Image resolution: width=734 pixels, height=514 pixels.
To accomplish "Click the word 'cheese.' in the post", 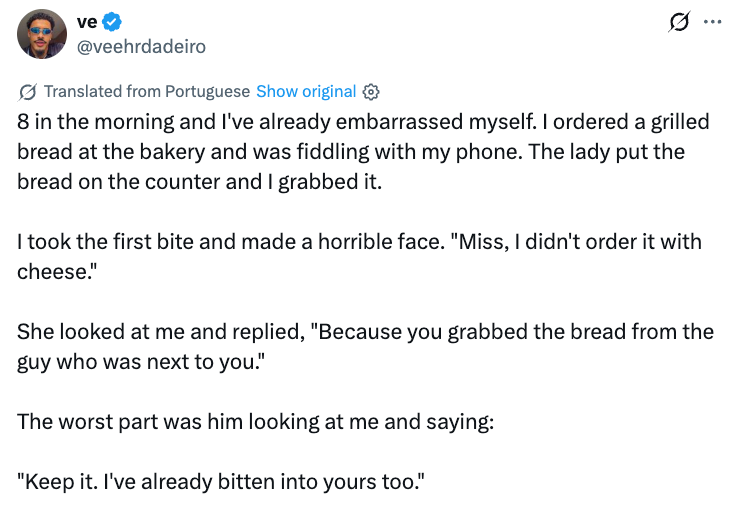I will click(57, 272).
